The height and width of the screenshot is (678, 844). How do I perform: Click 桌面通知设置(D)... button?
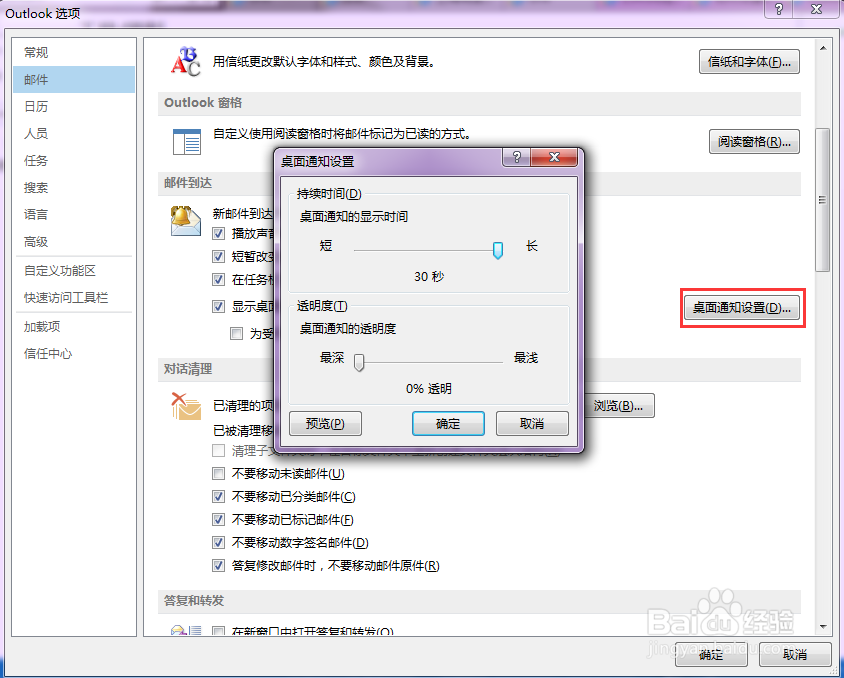coord(741,308)
